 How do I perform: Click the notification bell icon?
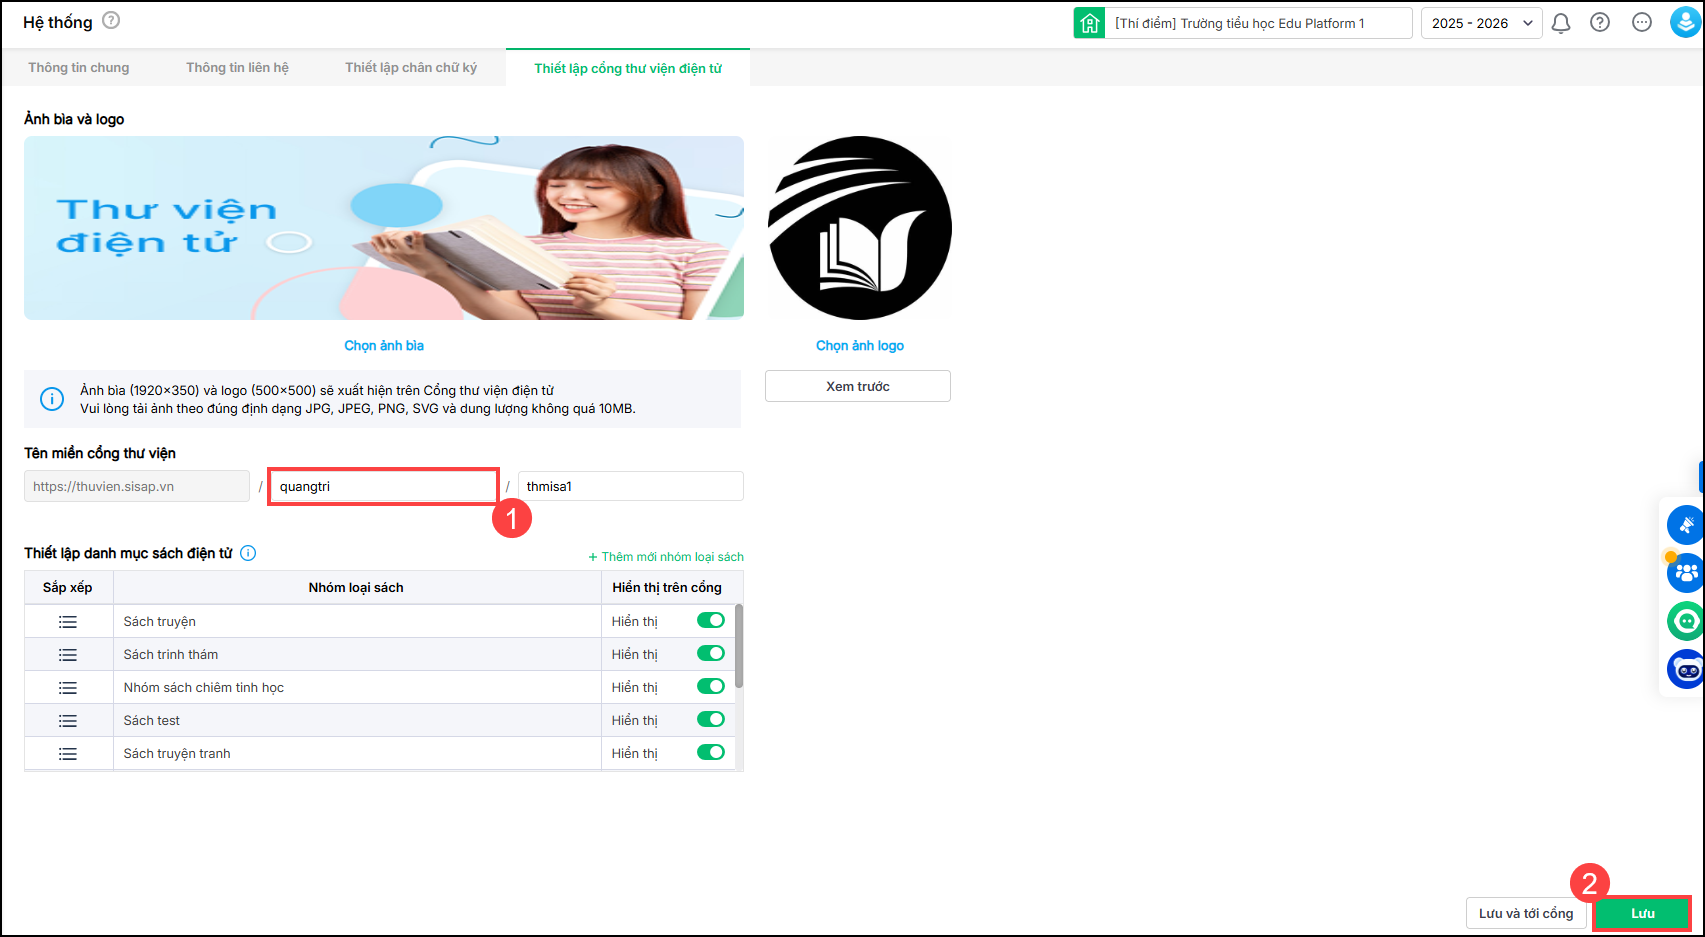pyautogui.click(x=1560, y=23)
